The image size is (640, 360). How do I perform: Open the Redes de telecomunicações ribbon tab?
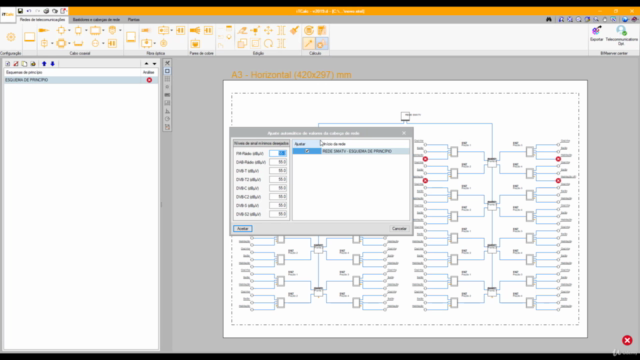click(42, 20)
